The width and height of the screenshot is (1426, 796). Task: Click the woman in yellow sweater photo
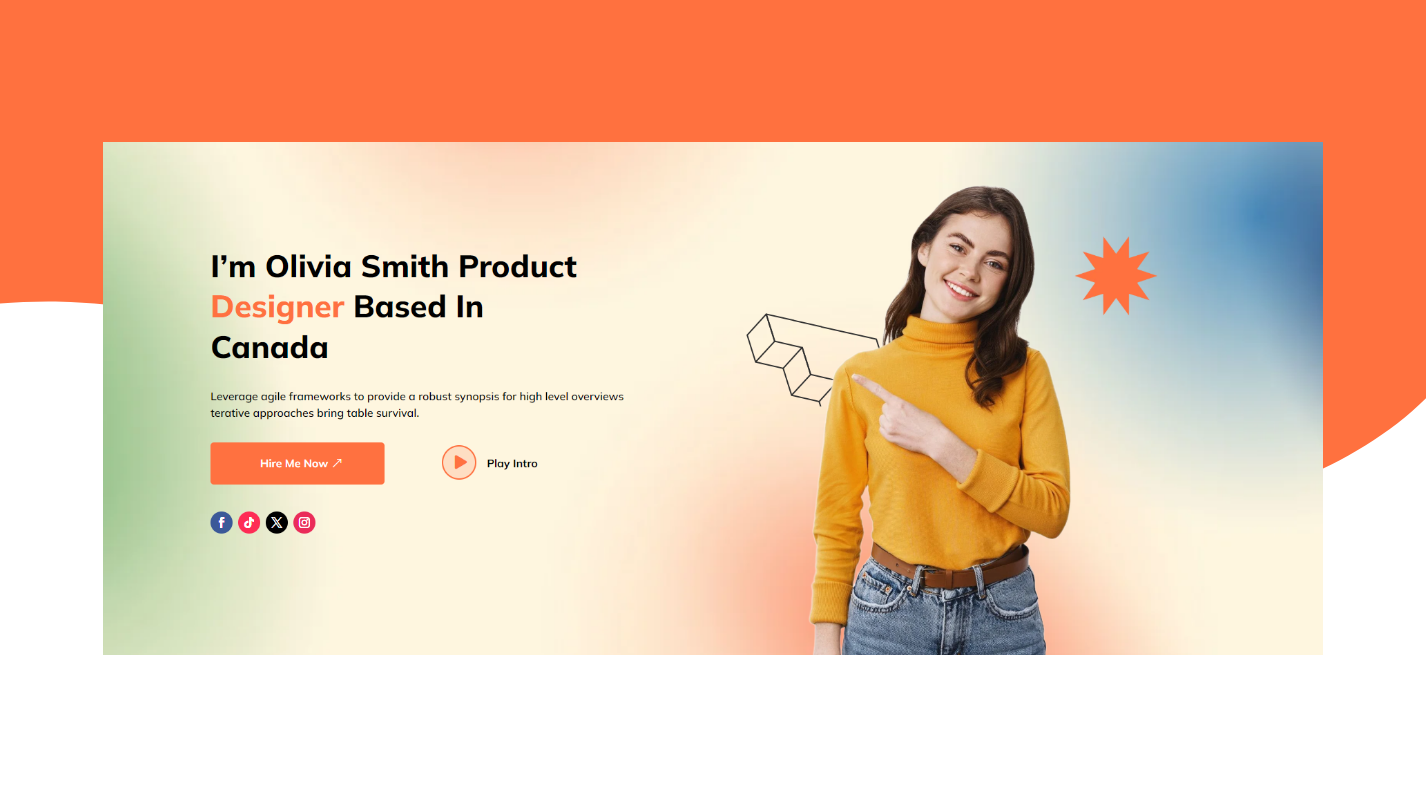(940, 420)
